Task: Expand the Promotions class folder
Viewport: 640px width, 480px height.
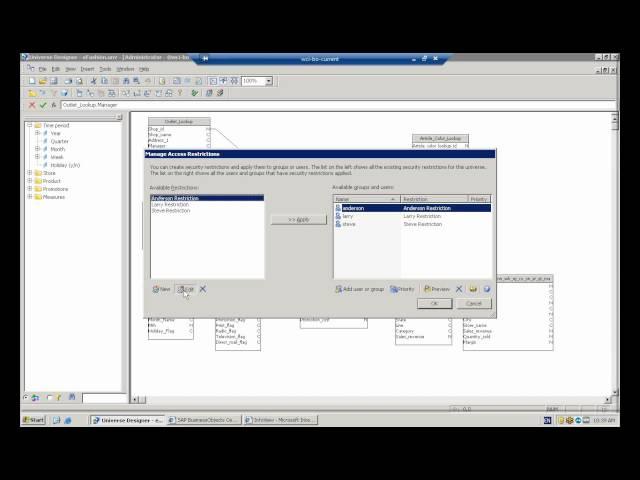Action: click(30, 189)
